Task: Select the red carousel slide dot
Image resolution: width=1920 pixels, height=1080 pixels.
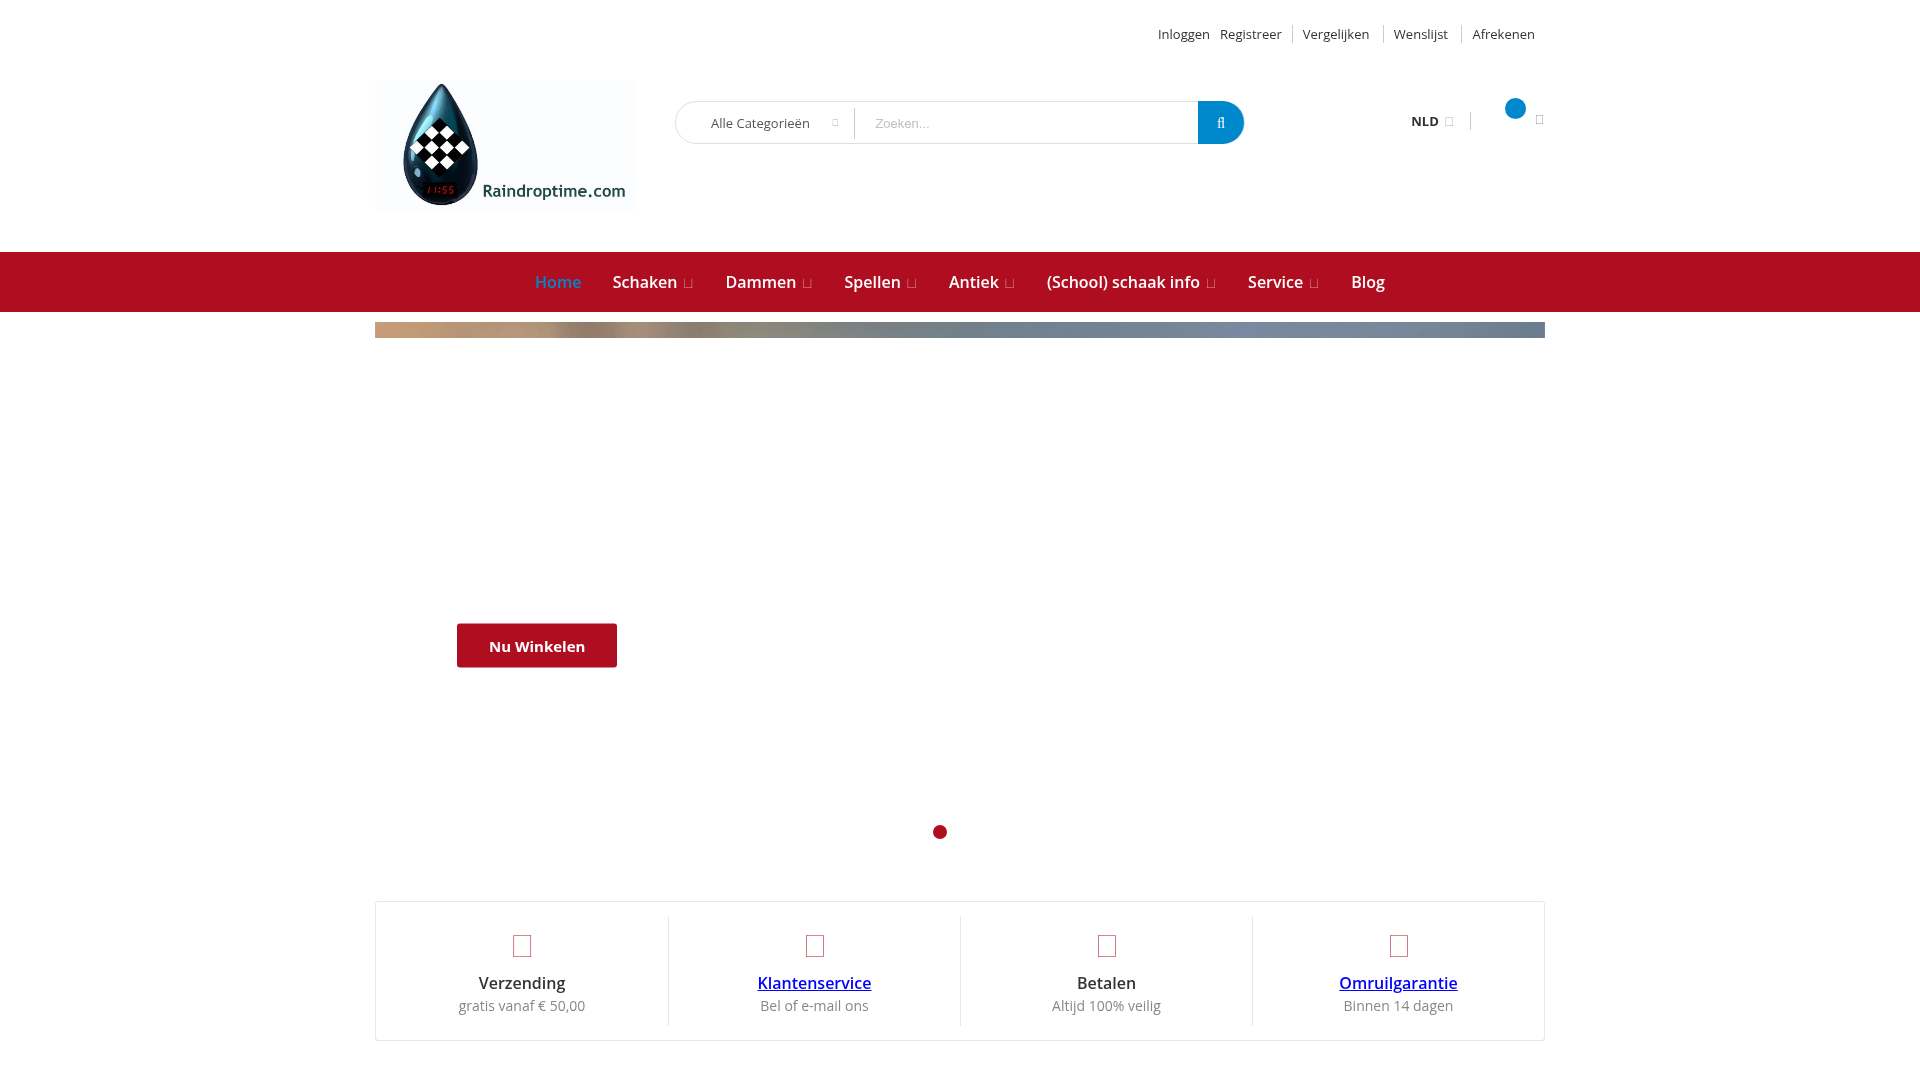Action: 940,832
